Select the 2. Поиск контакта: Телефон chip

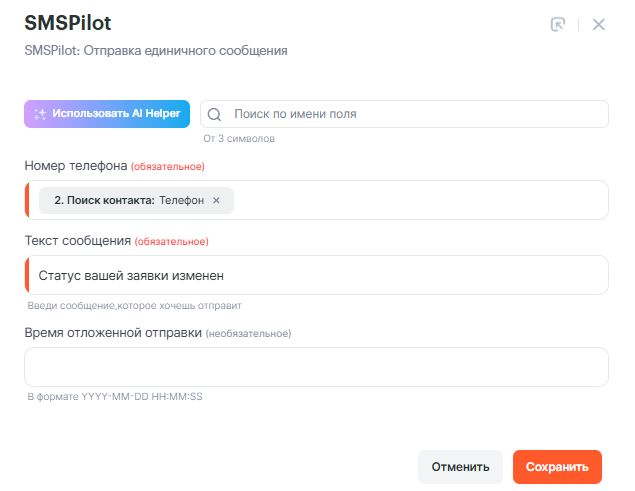pos(128,200)
